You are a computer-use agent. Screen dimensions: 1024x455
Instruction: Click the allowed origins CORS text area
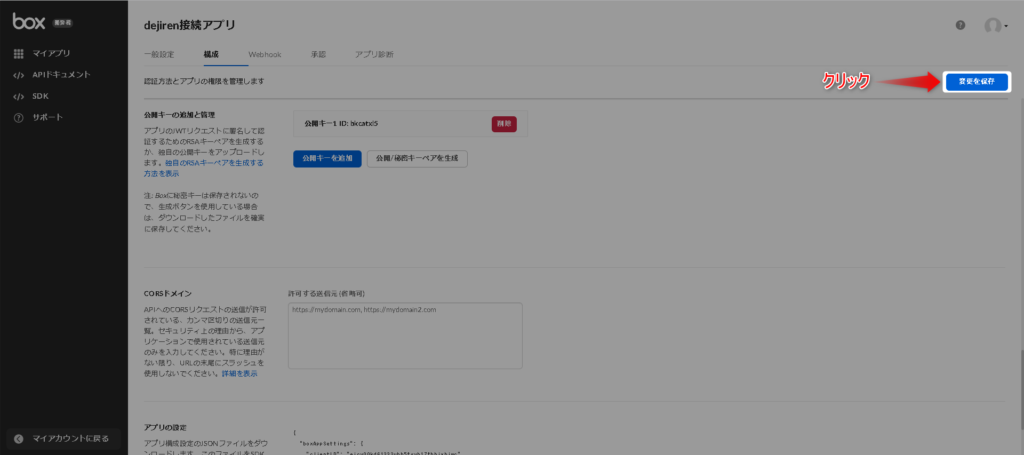pyautogui.click(x=405, y=336)
